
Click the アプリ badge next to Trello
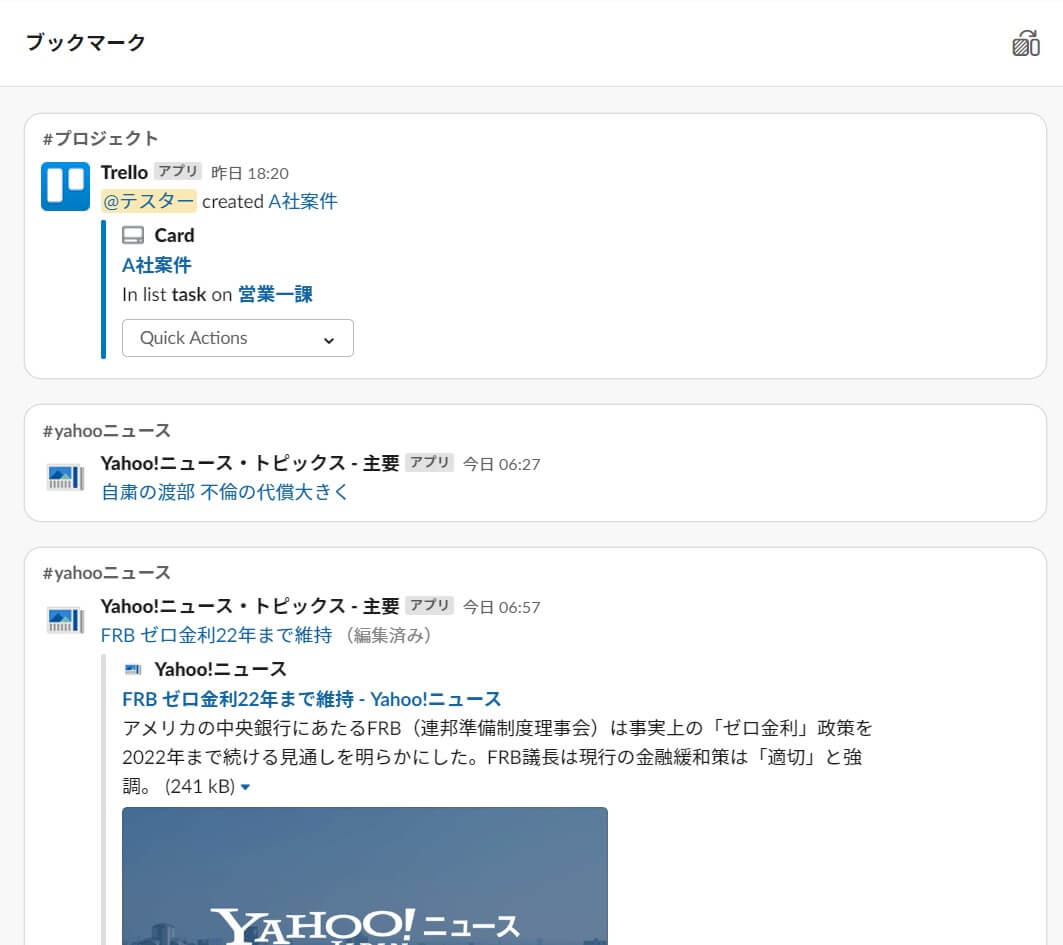(x=178, y=172)
